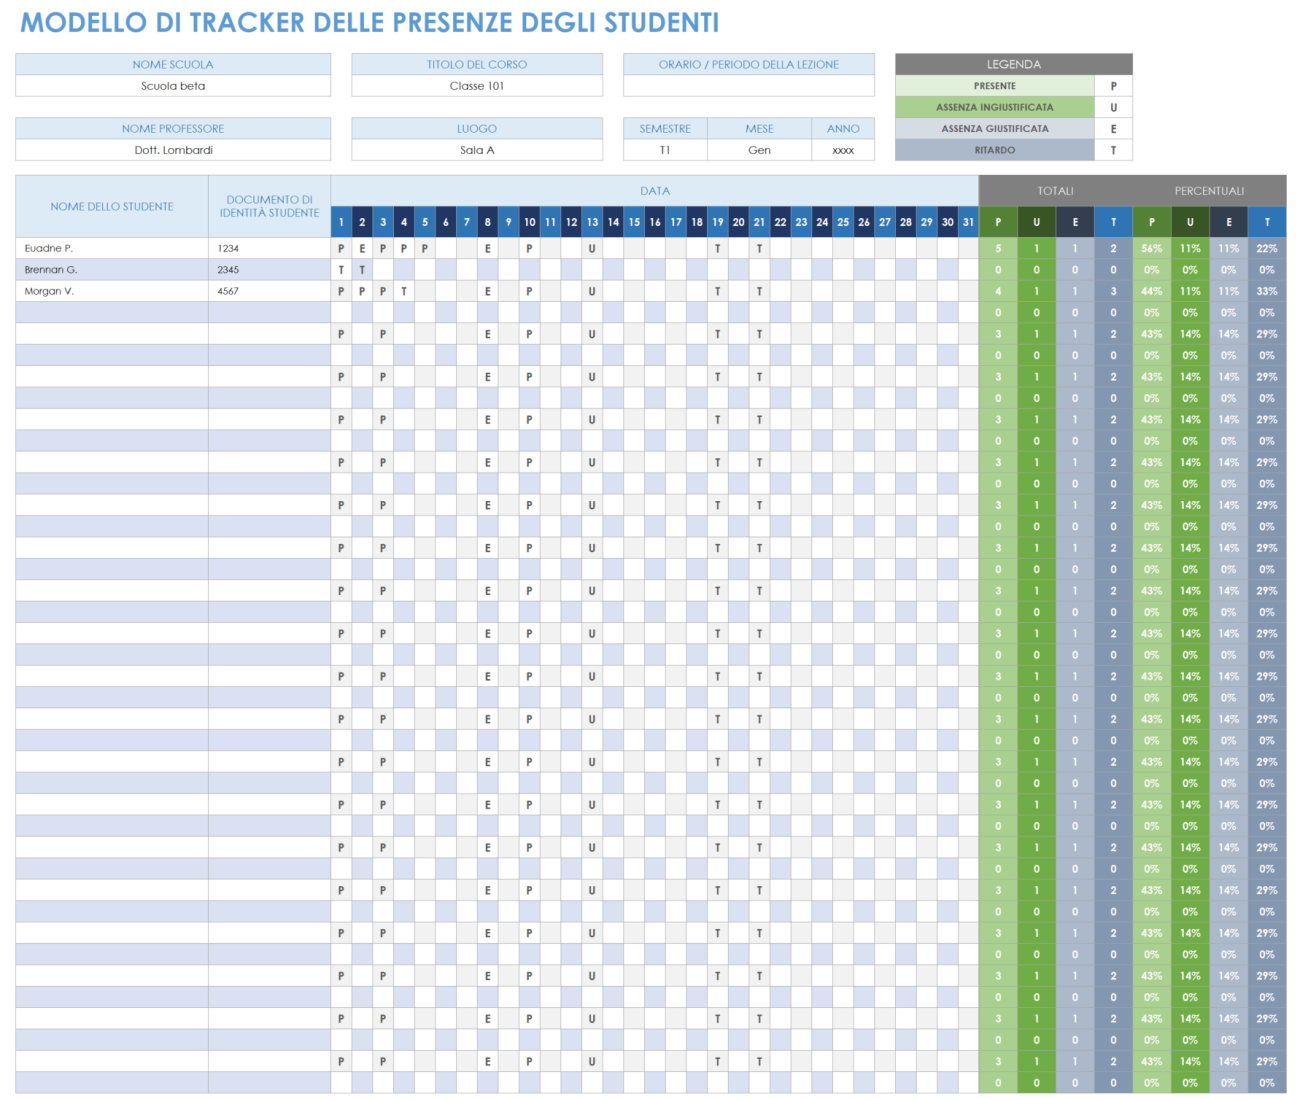This screenshot has height=1099, width=1300.
Task: Click the TOTALI section header
Action: click(x=1055, y=190)
